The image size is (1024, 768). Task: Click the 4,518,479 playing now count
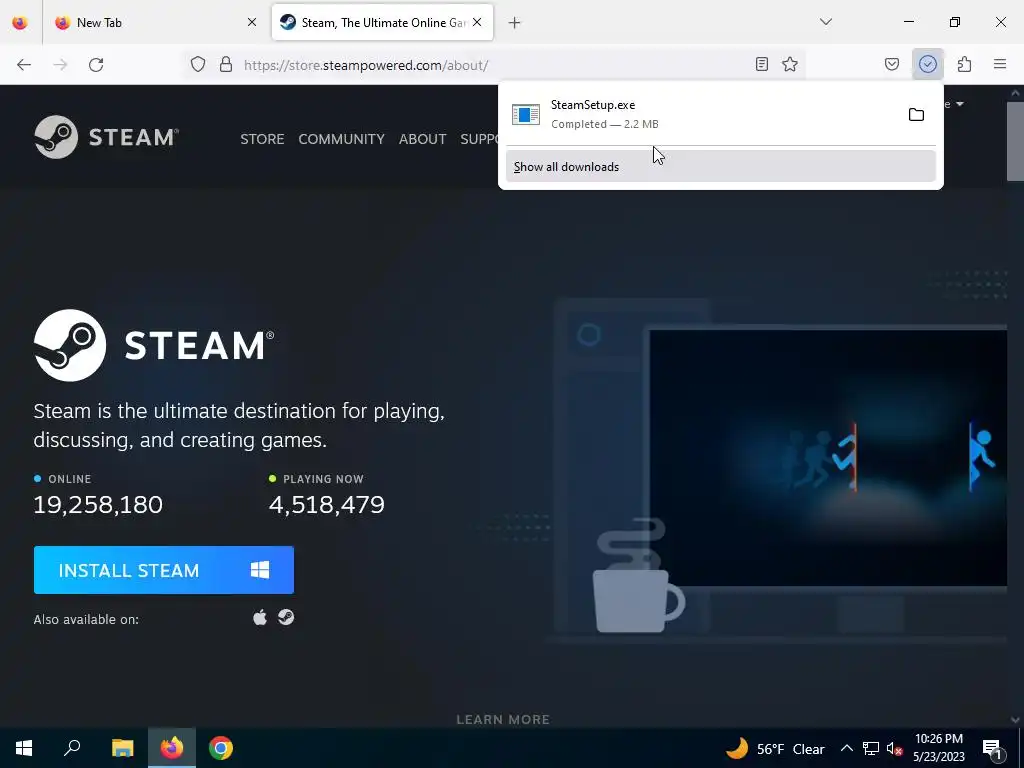[x=327, y=504]
